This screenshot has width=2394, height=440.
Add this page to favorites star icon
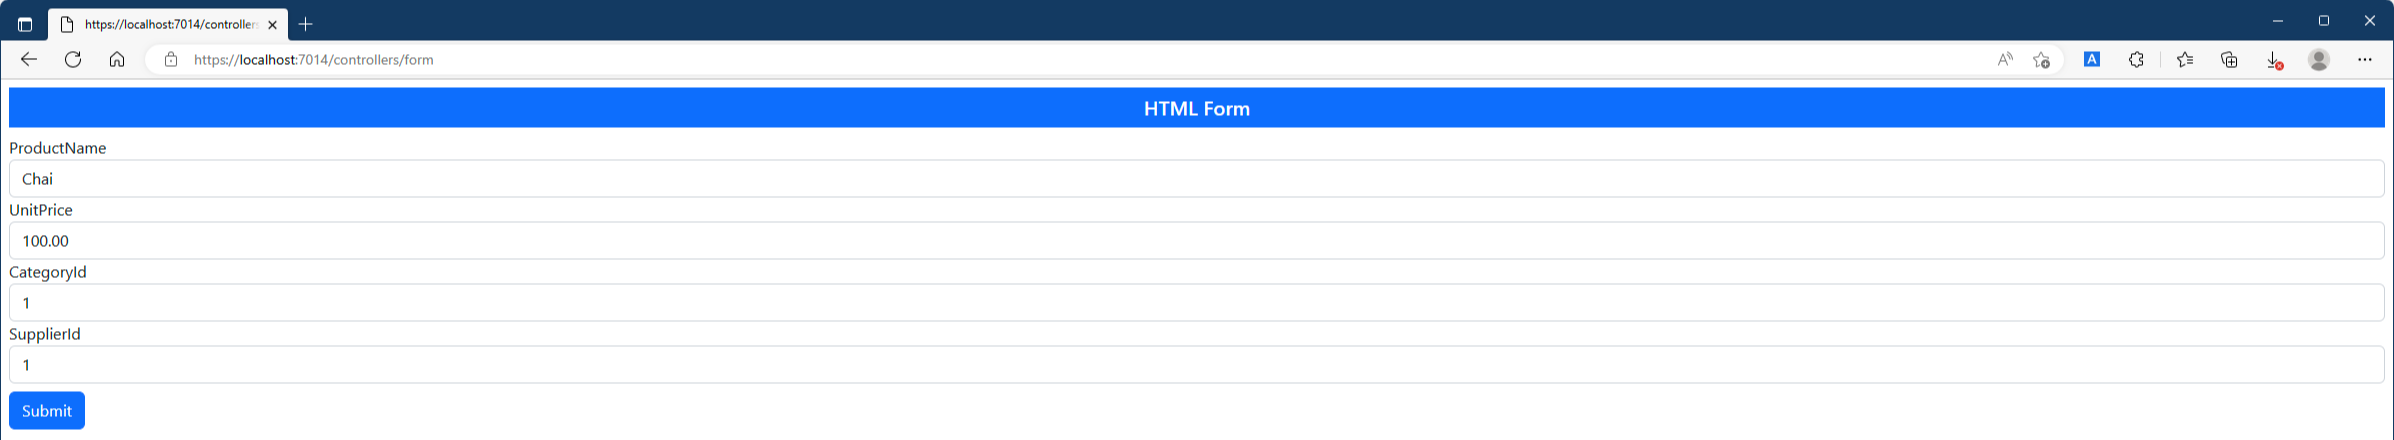tap(2042, 60)
